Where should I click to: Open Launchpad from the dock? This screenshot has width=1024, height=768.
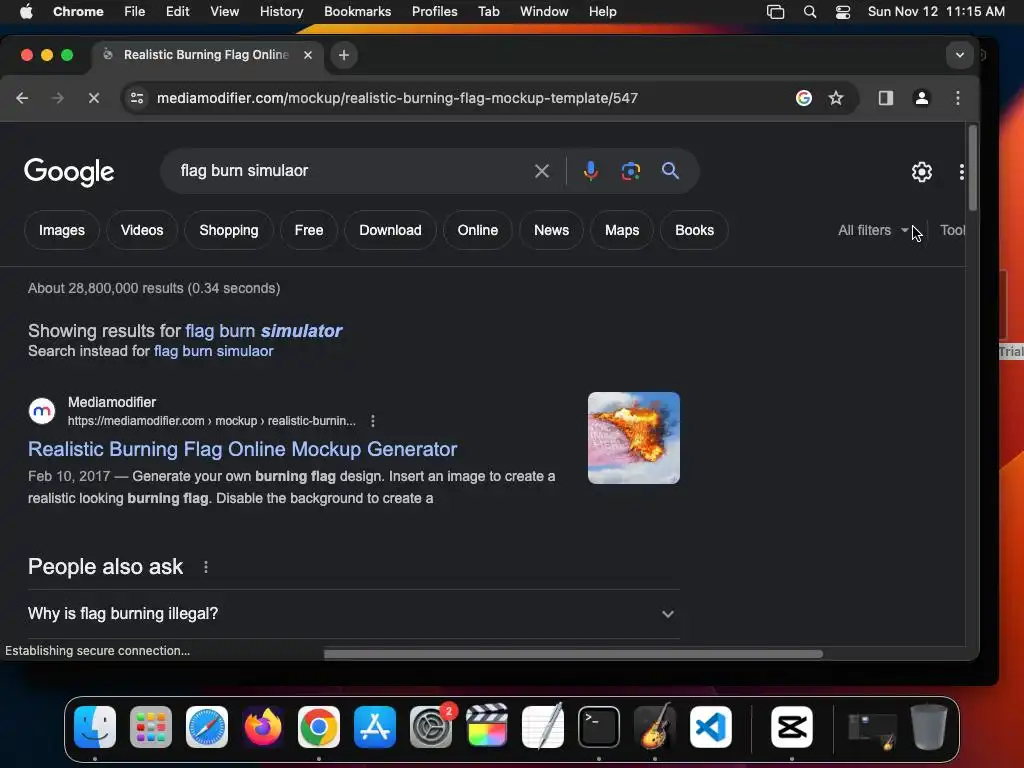click(151, 727)
